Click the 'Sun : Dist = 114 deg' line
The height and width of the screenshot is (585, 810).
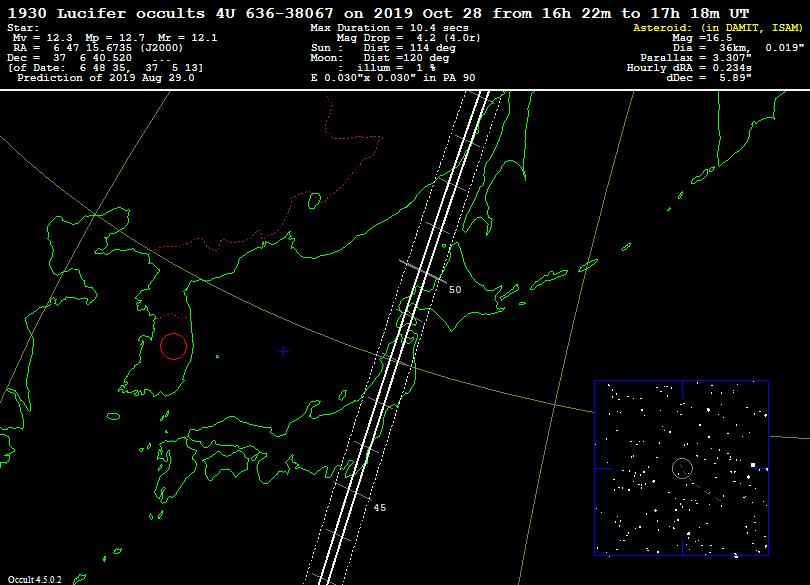pyautogui.click(x=383, y=48)
